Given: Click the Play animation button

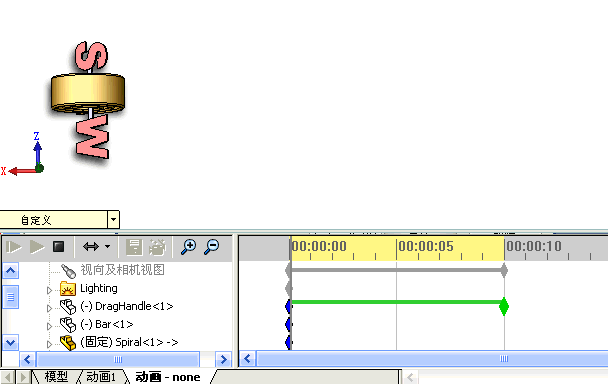Looking at the screenshot, I should [x=37, y=247].
